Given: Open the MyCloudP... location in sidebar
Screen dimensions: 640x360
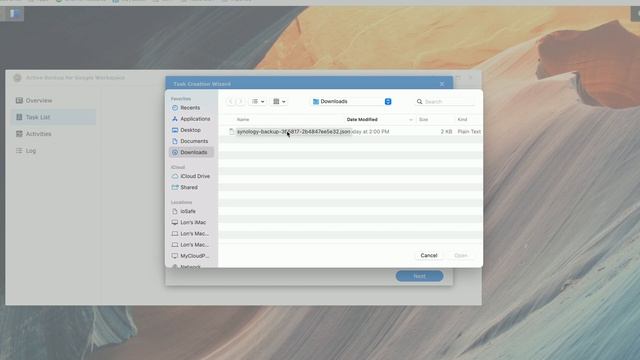Looking at the screenshot, I should 191,256.
